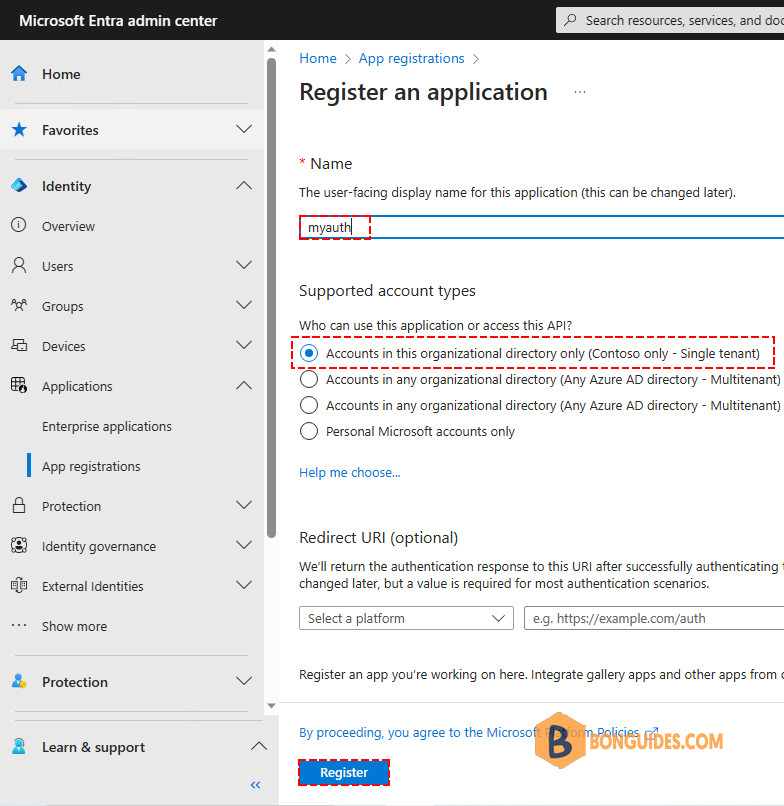Open the ellipsis menu beside page title

click(x=580, y=93)
